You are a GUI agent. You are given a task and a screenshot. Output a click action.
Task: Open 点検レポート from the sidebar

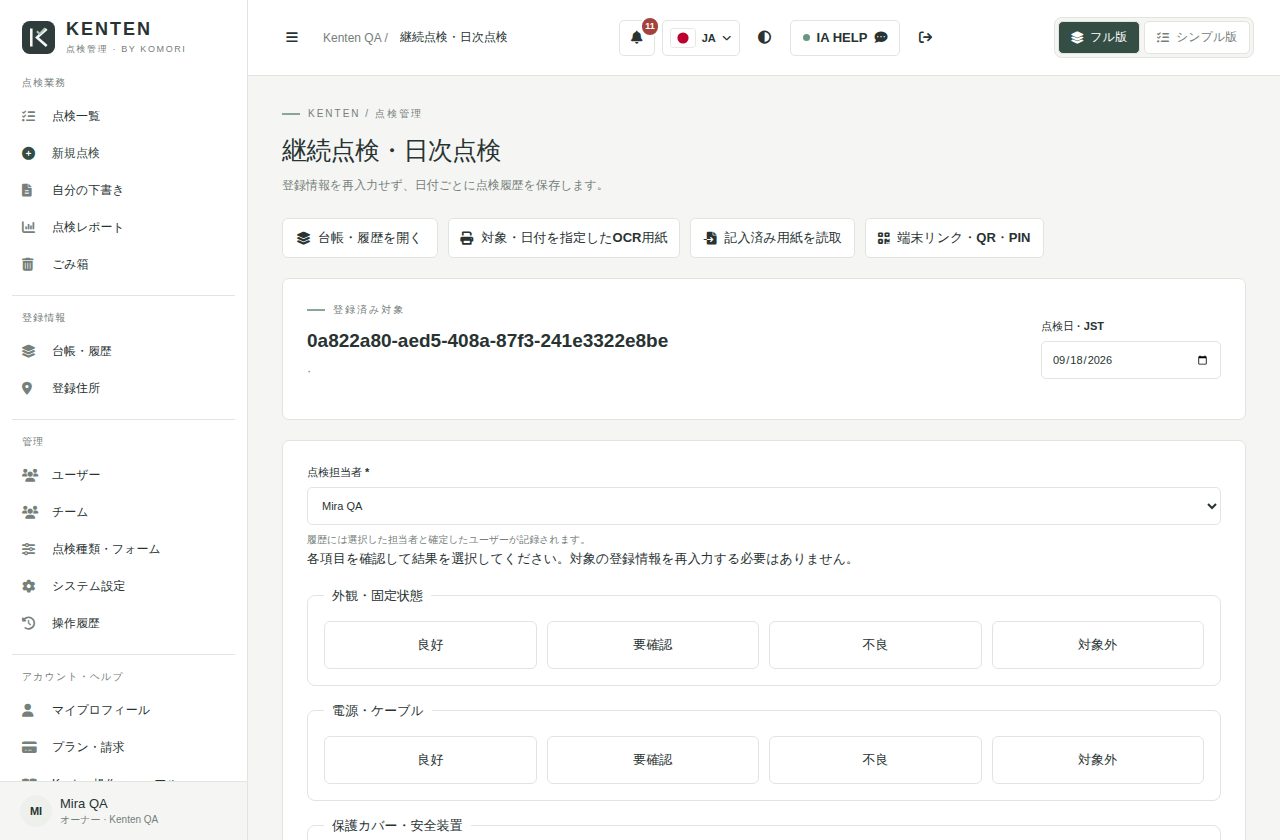click(x=124, y=227)
